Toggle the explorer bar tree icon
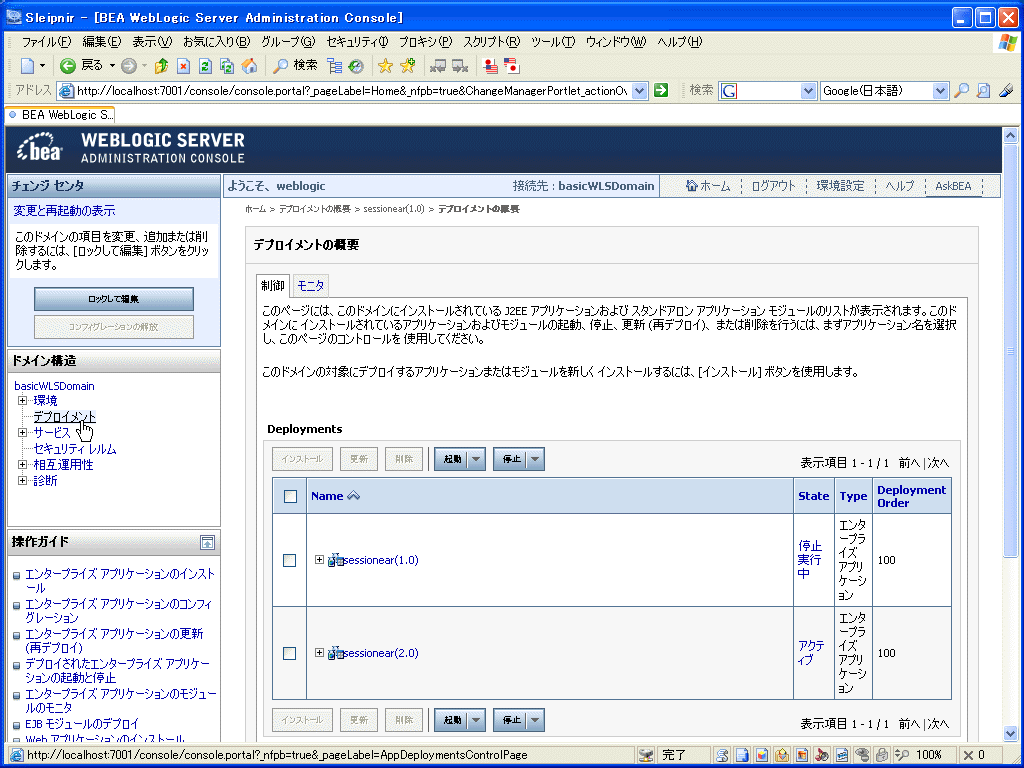Viewport: 1024px width, 768px height. [334, 66]
